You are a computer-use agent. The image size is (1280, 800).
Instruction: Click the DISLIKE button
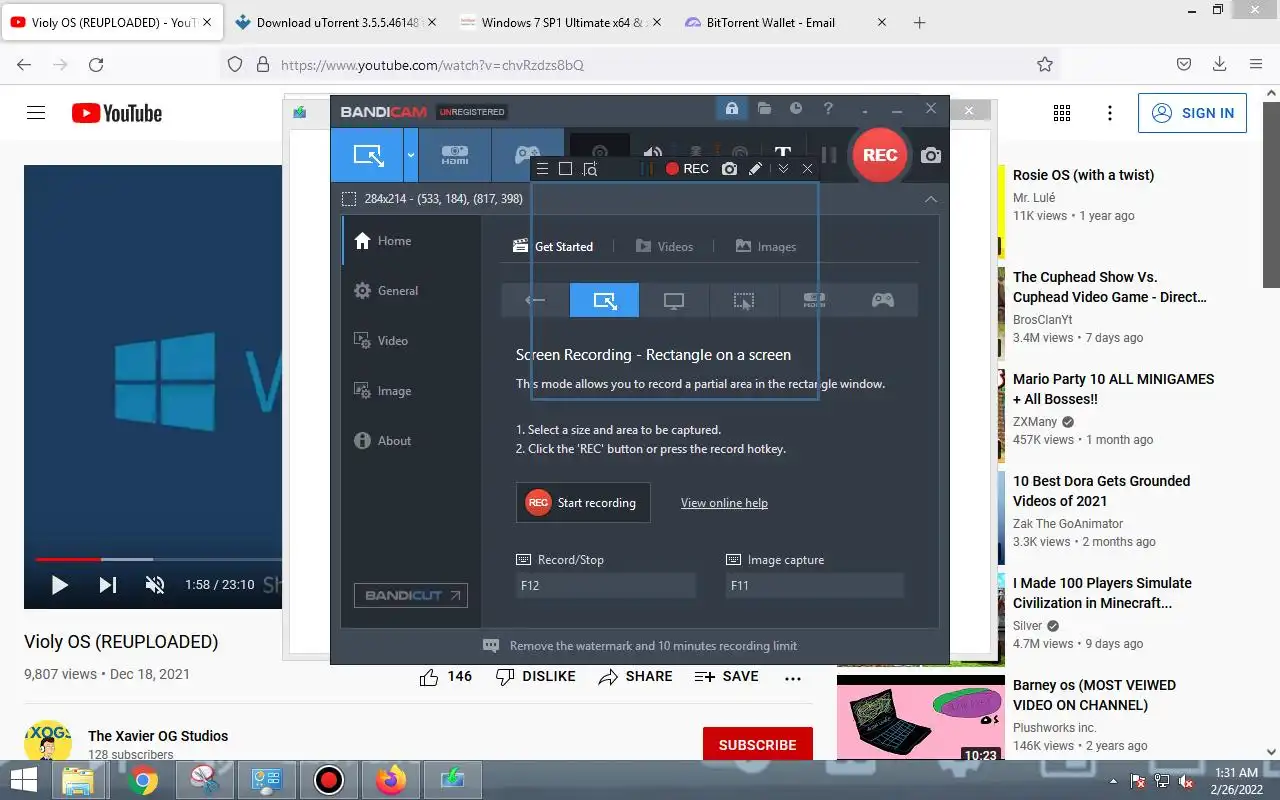point(536,677)
